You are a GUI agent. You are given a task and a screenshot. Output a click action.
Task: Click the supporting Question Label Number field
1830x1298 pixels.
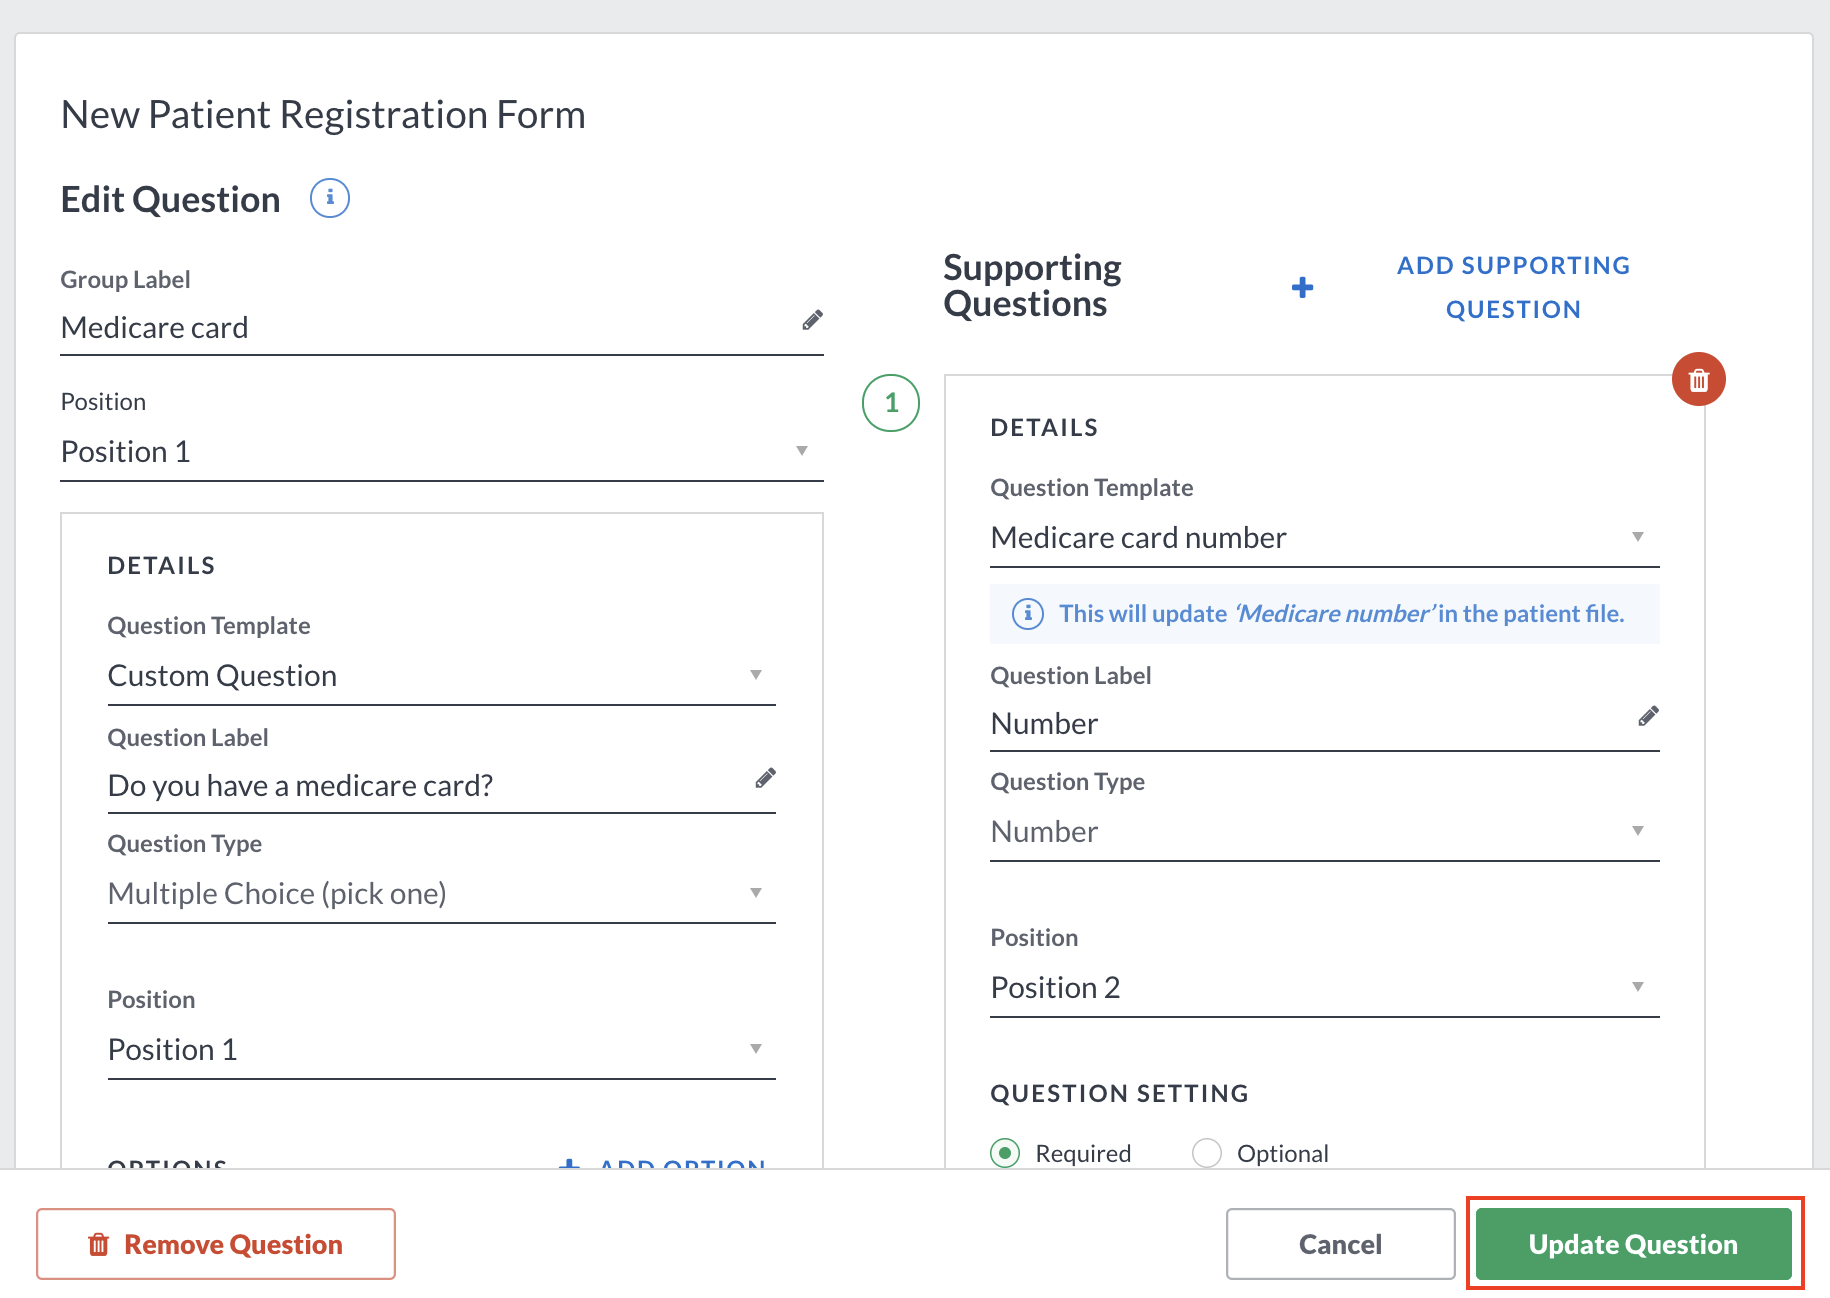point(1325,724)
